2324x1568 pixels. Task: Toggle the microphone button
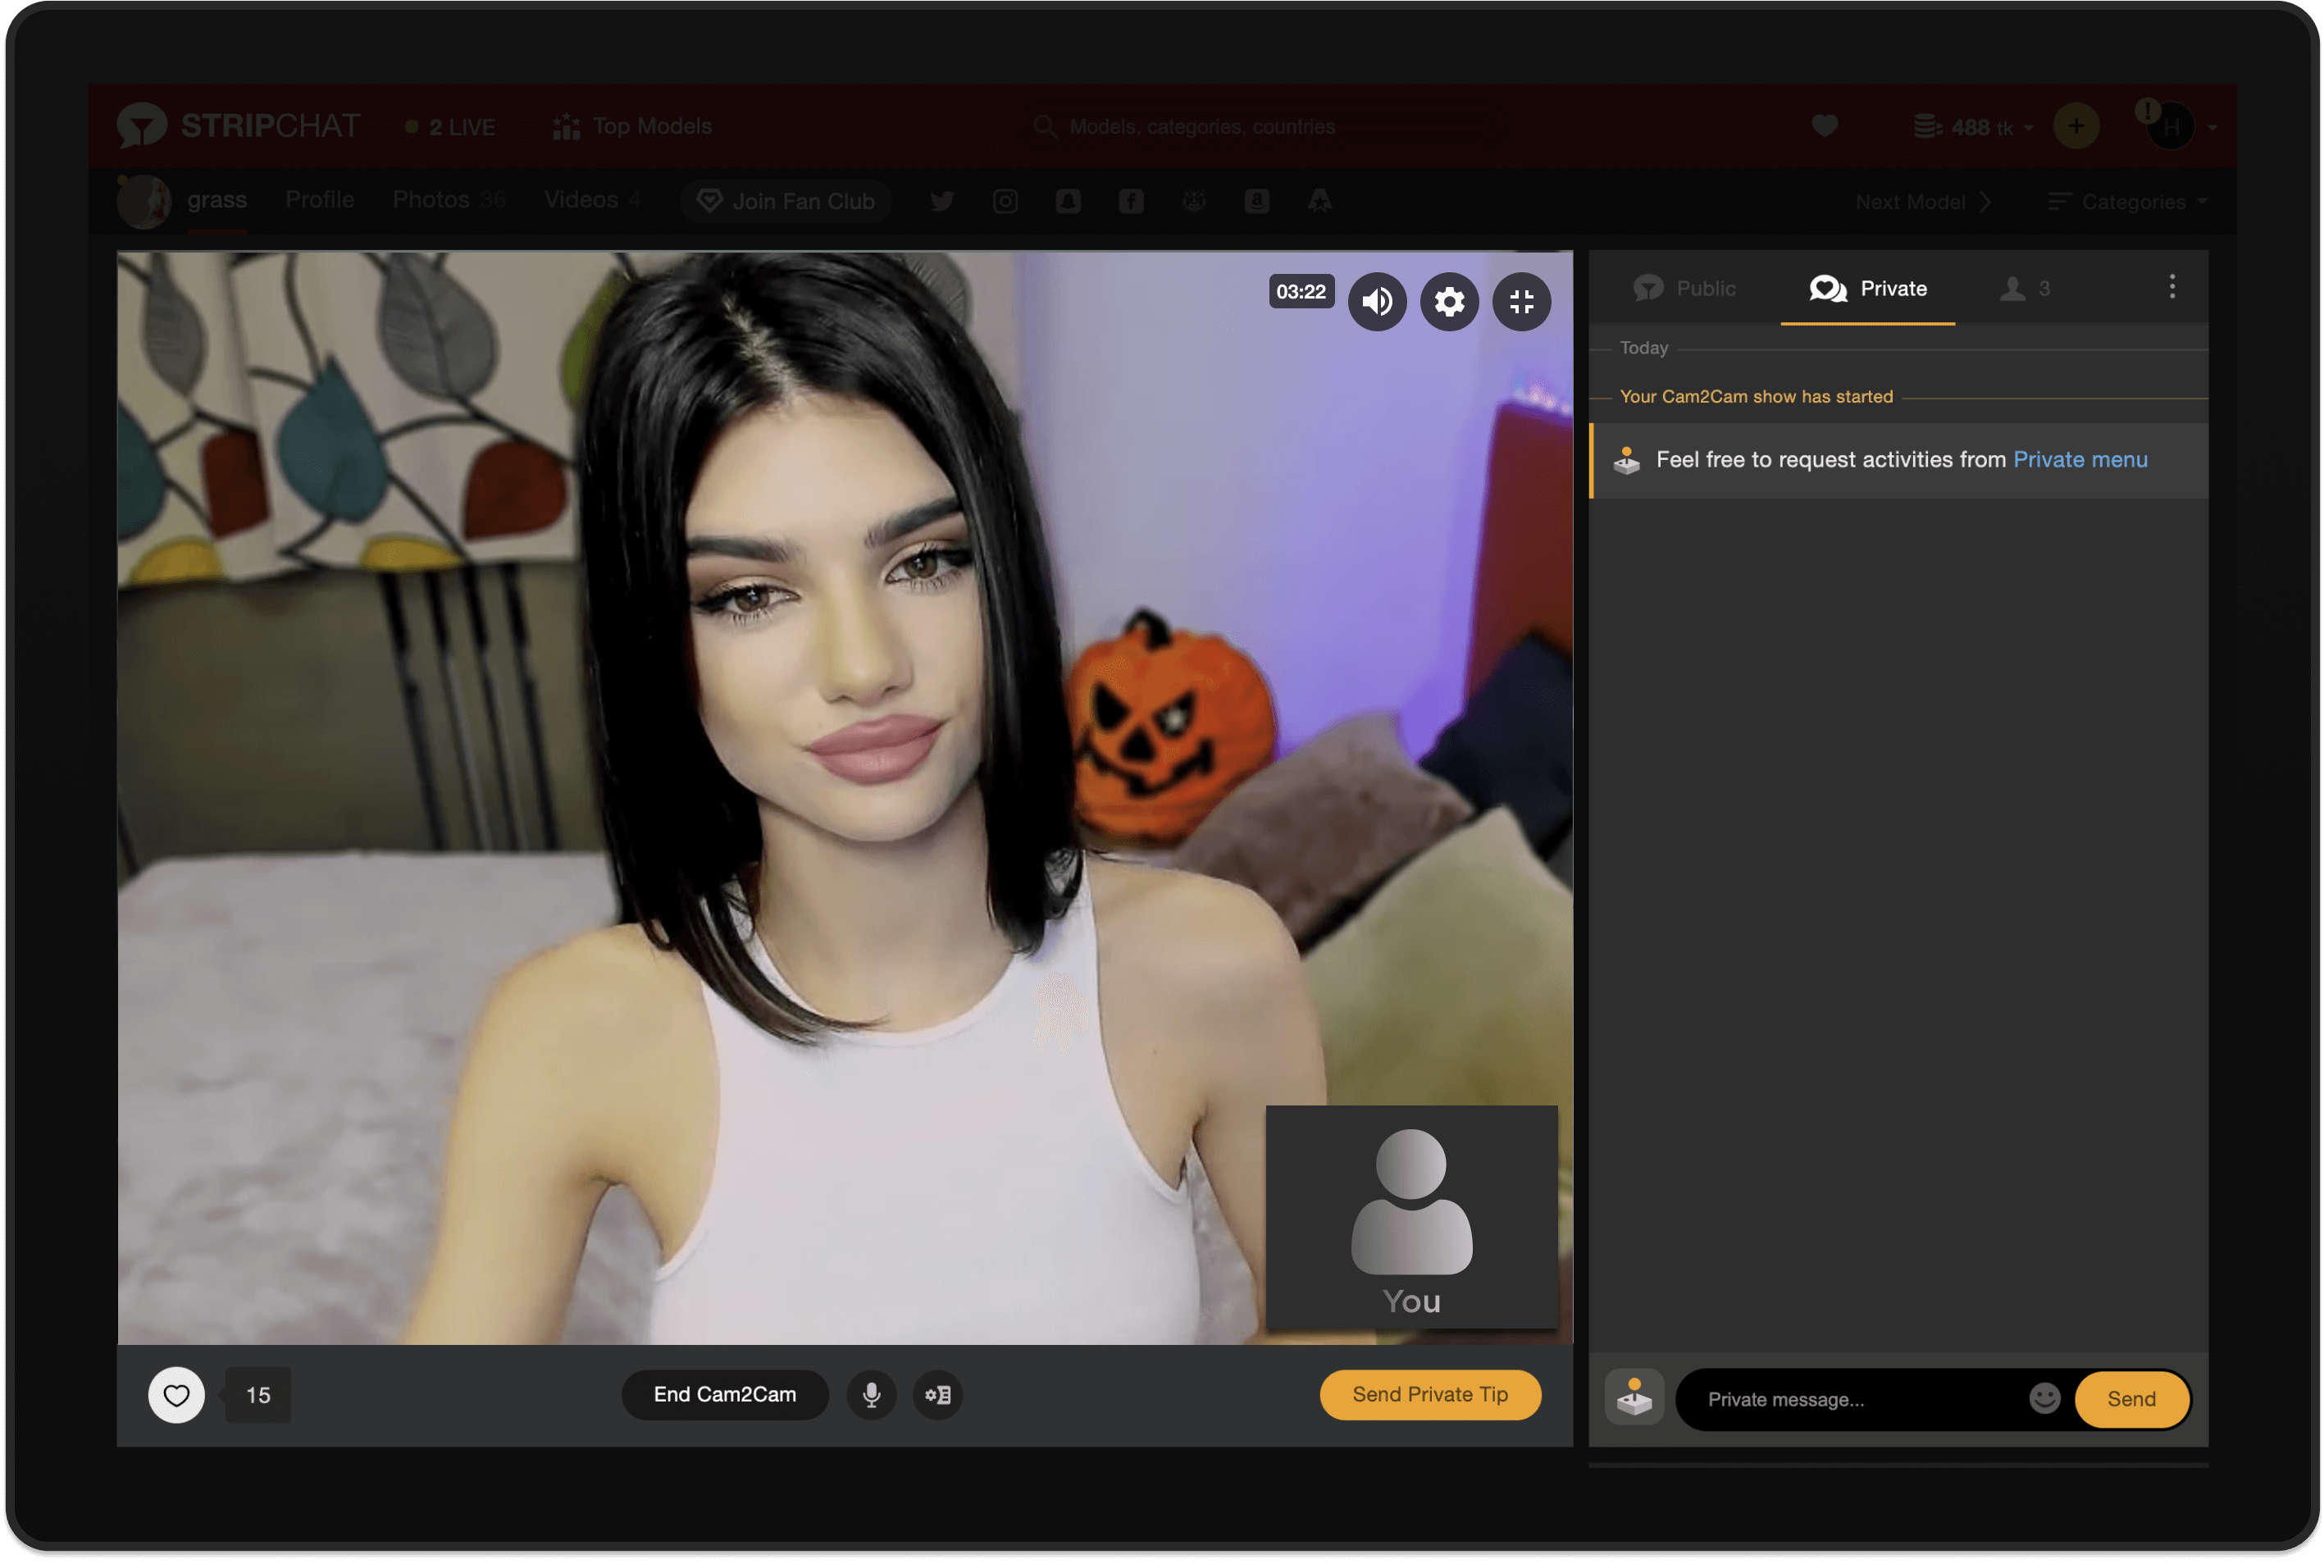[x=871, y=1394]
